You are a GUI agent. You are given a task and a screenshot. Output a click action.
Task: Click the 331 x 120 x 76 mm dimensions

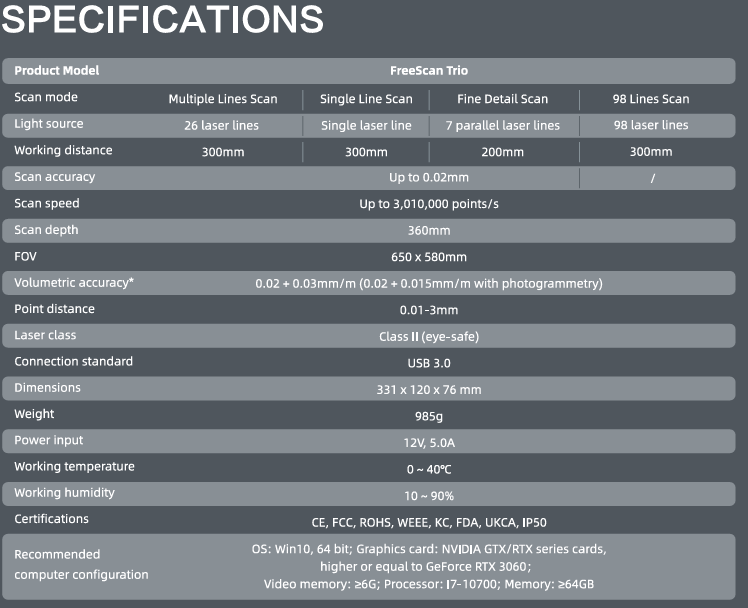pos(428,389)
